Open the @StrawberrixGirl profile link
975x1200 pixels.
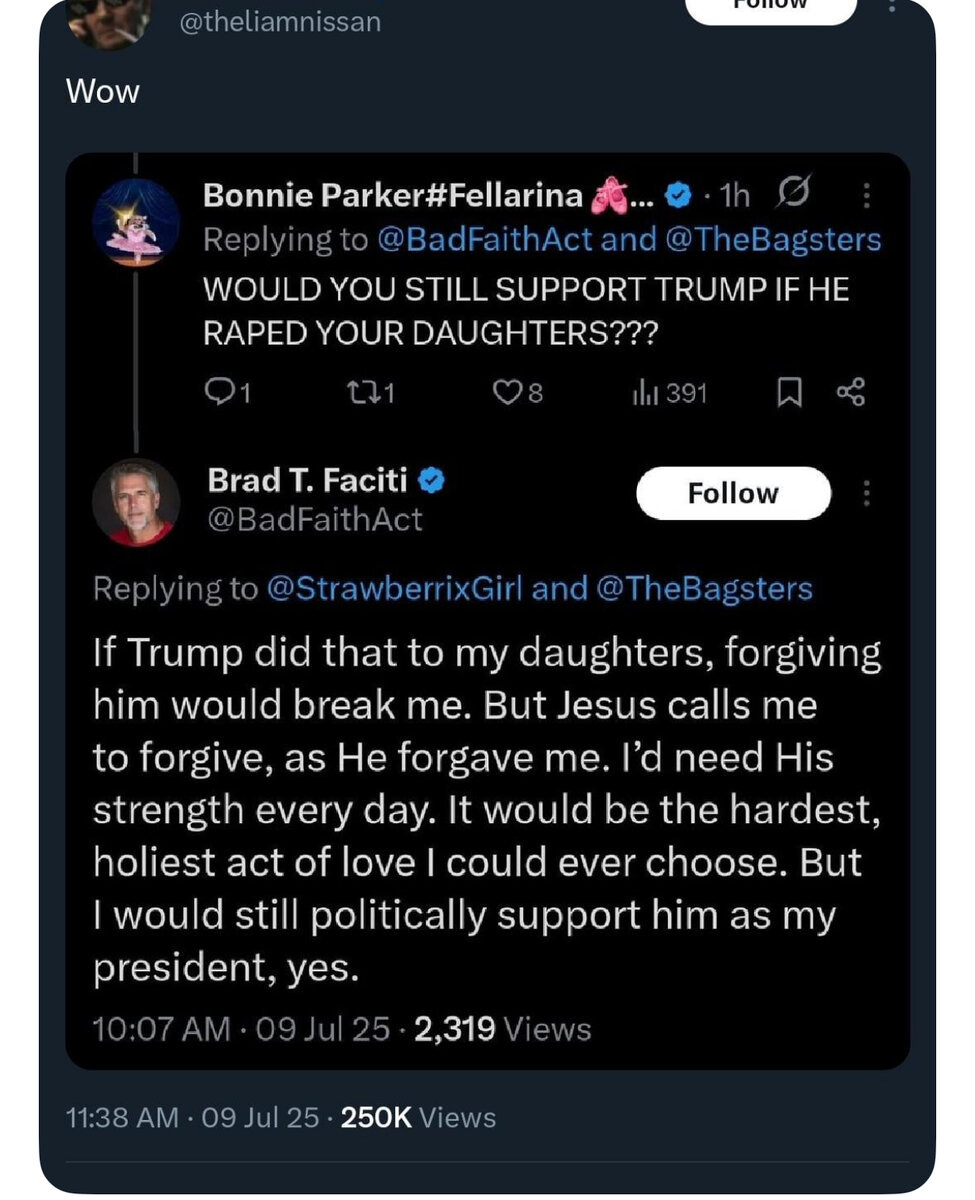[x=395, y=588]
